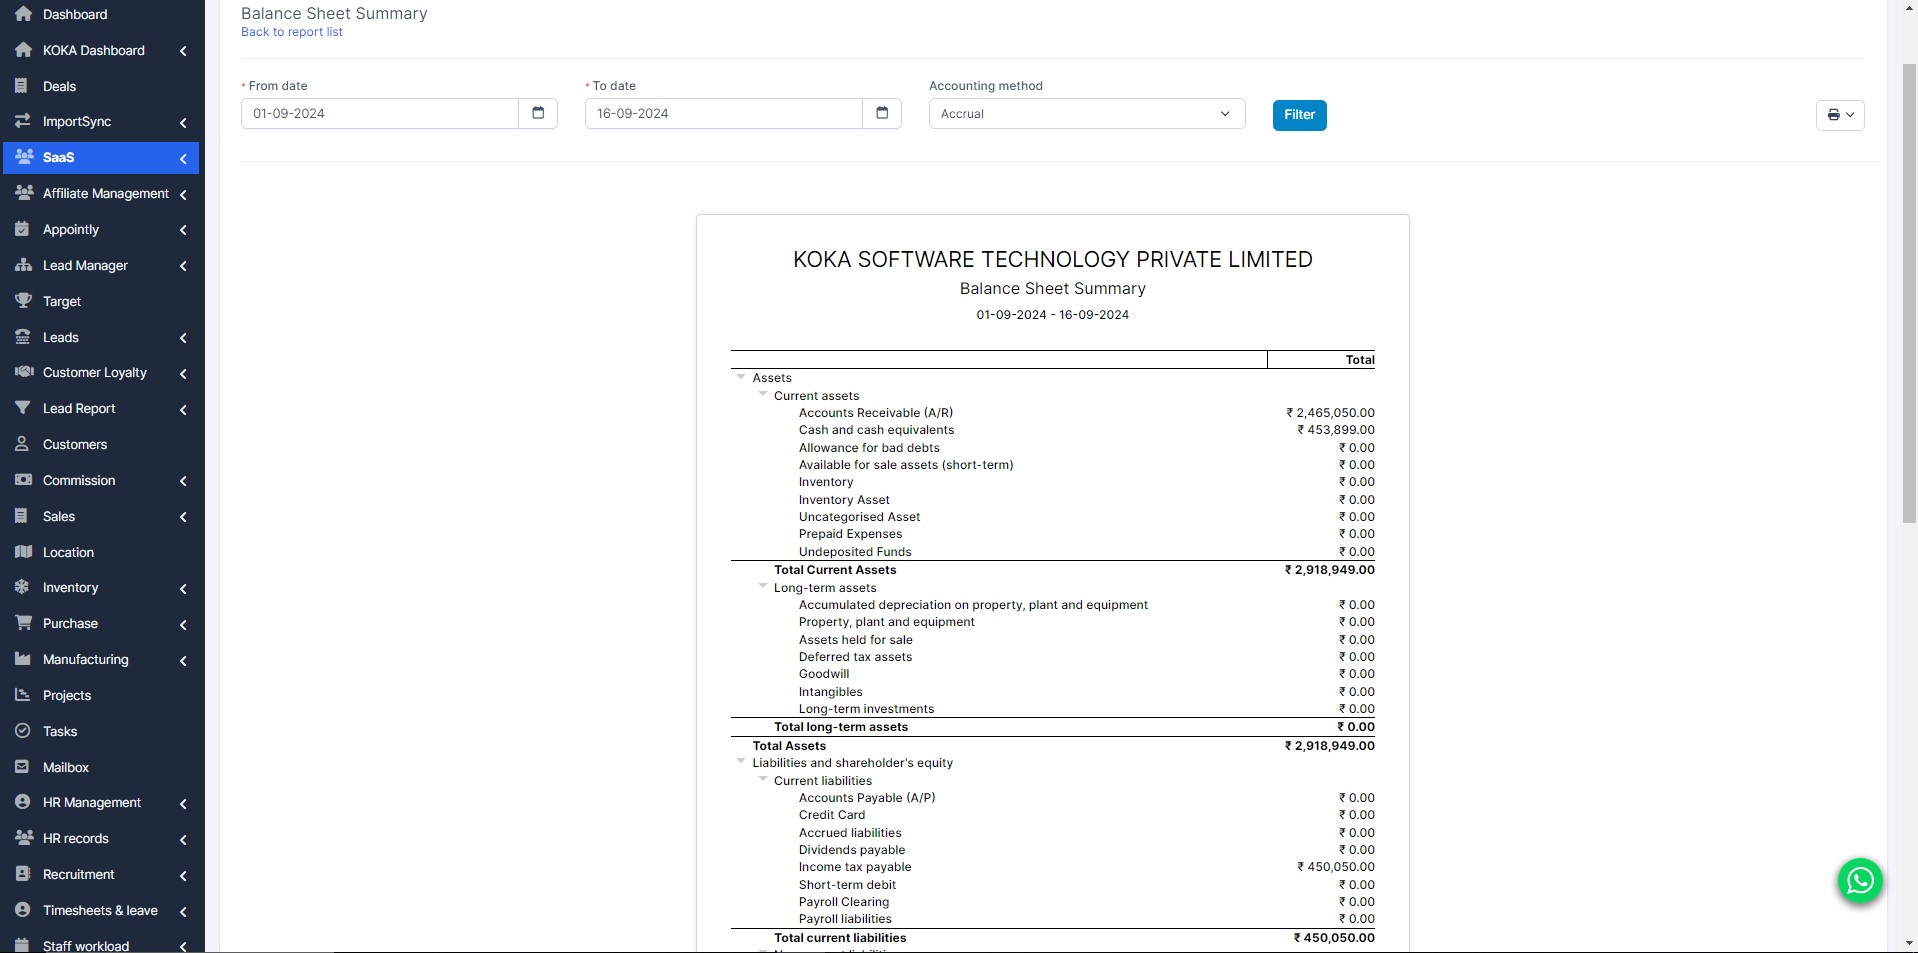Click the Total Assets amount

[1330, 746]
